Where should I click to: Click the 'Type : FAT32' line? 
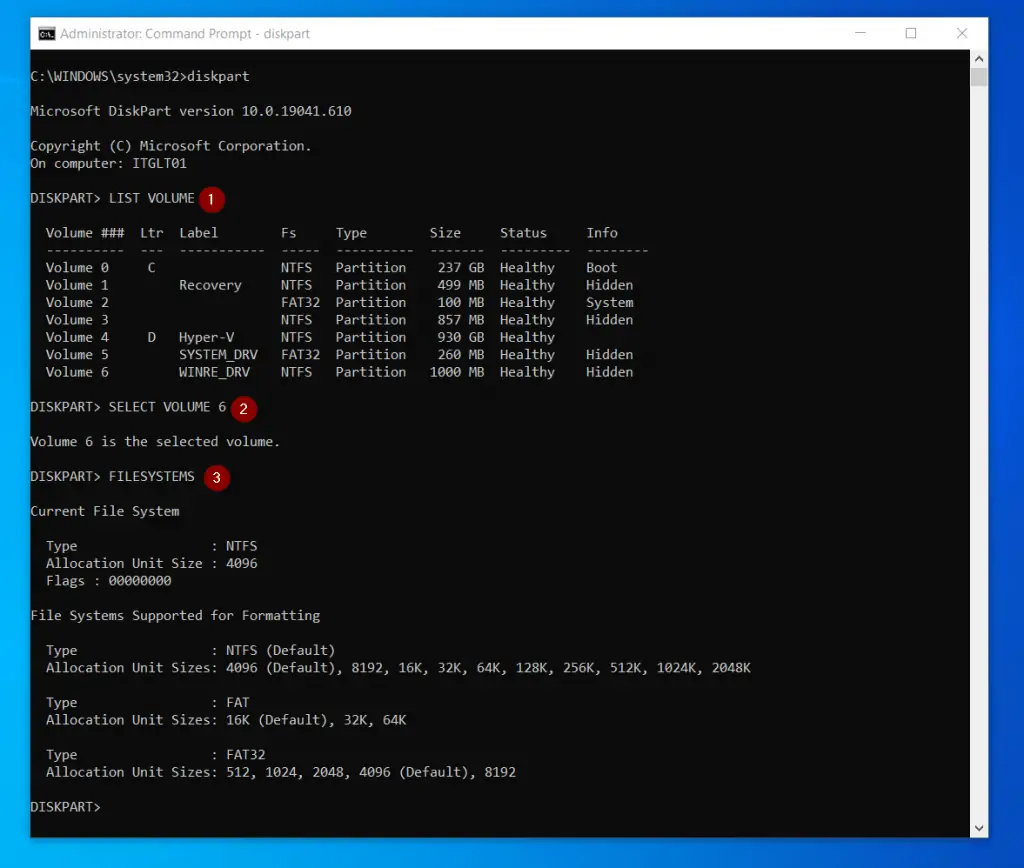pos(155,754)
